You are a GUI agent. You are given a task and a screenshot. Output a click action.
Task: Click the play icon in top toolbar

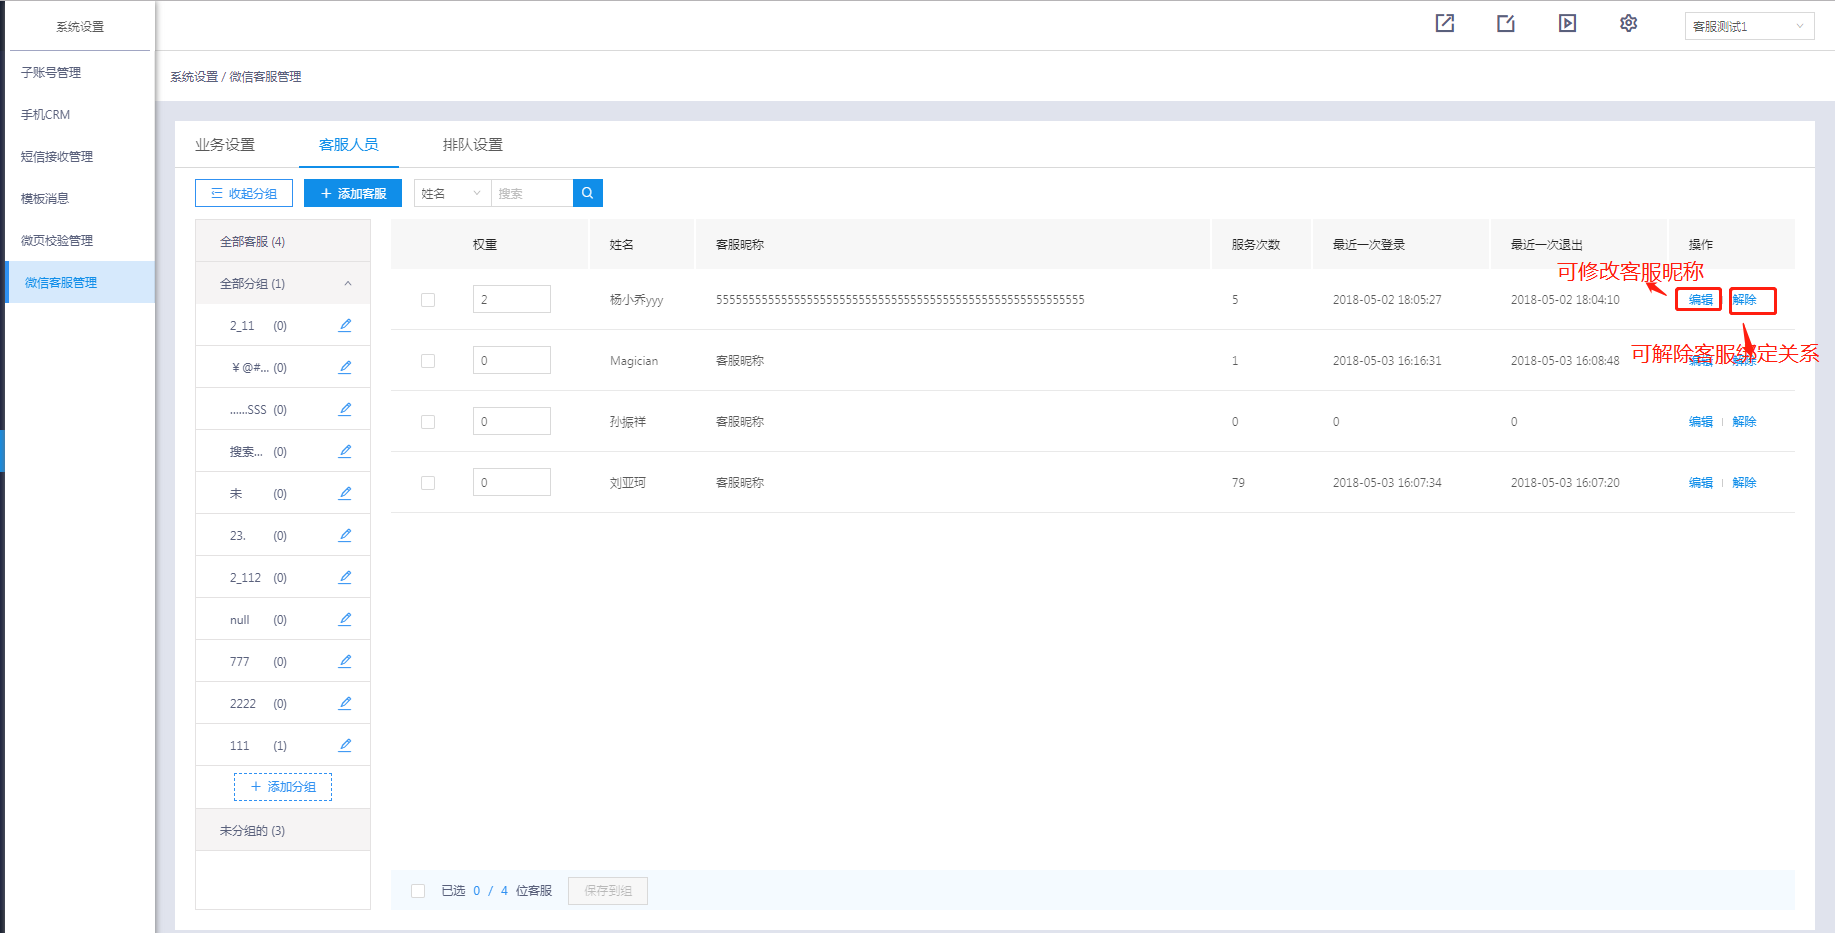tap(1567, 23)
